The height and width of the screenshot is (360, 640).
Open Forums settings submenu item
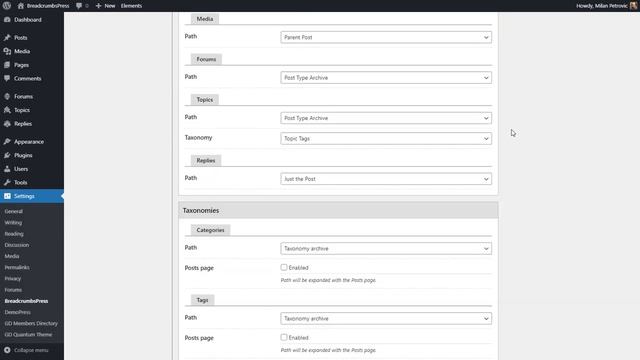click(13, 290)
